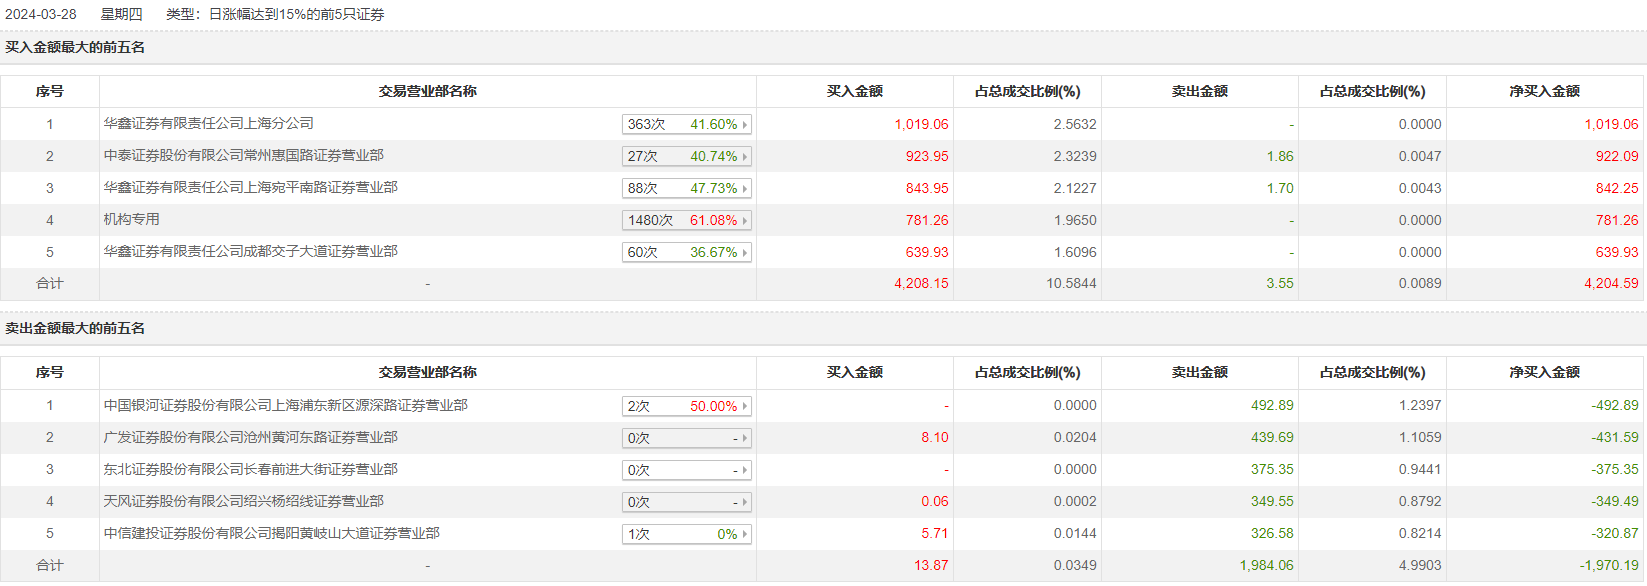Image resolution: width=1647 pixels, height=586 pixels.
Task: Open 中信建投揭阳黄岐山大道证券营业部 link
Action: click(272, 533)
